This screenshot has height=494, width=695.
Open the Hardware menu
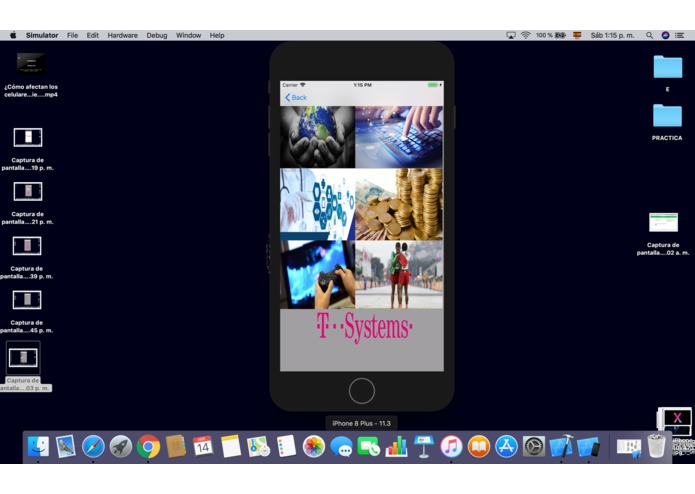[x=122, y=35]
